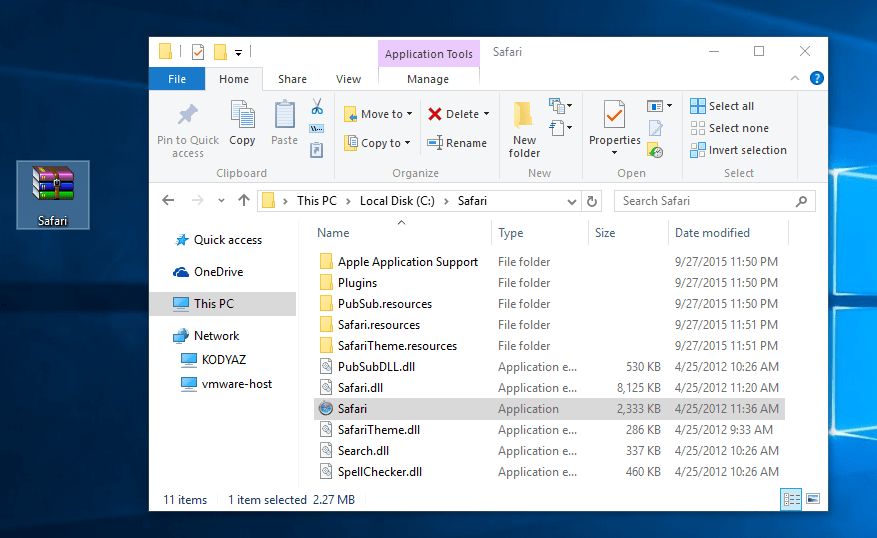This screenshot has width=877, height=538.
Task: Click the Paste shortcut icon
Action: [x=317, y=150]
